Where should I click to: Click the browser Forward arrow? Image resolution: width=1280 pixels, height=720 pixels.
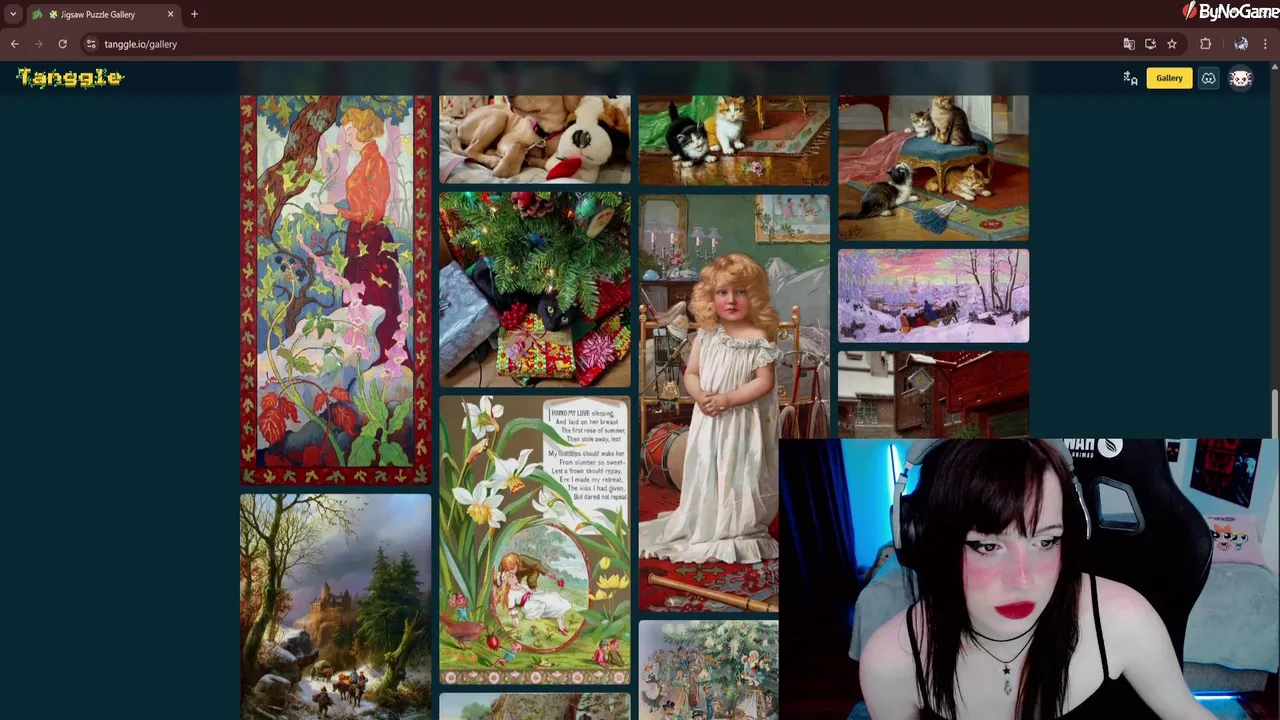tap(39, 44)
